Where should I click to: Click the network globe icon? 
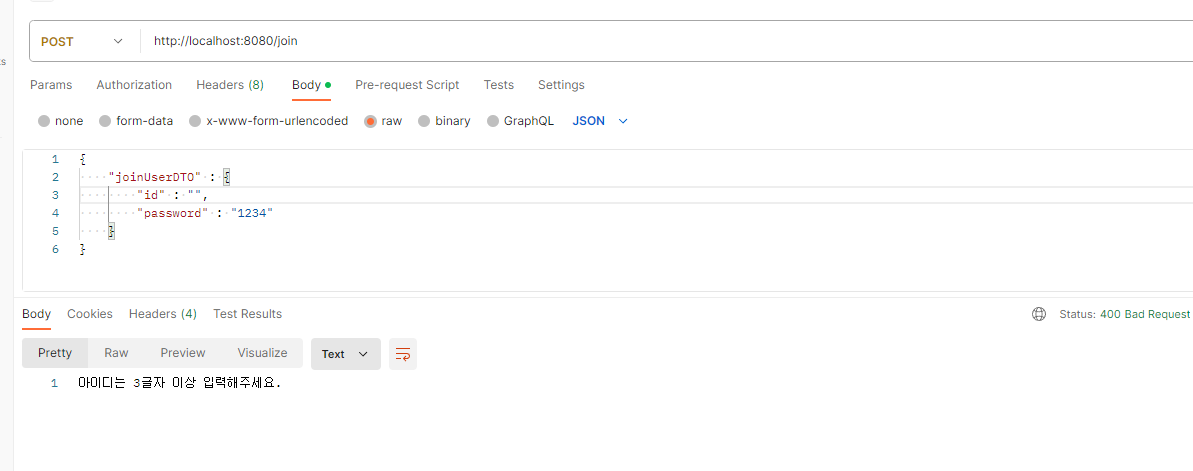click(1039, 314)
